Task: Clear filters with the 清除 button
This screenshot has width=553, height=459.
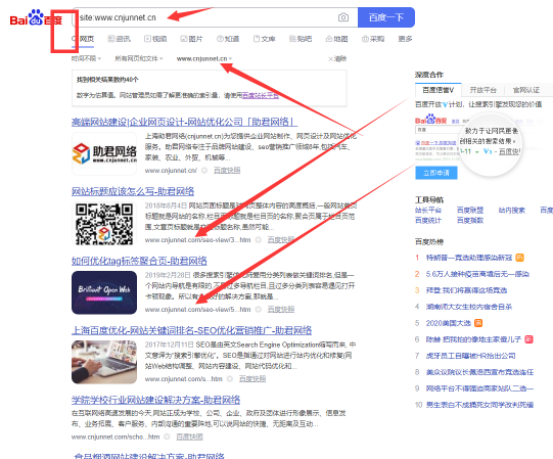Action: point(338,59)
